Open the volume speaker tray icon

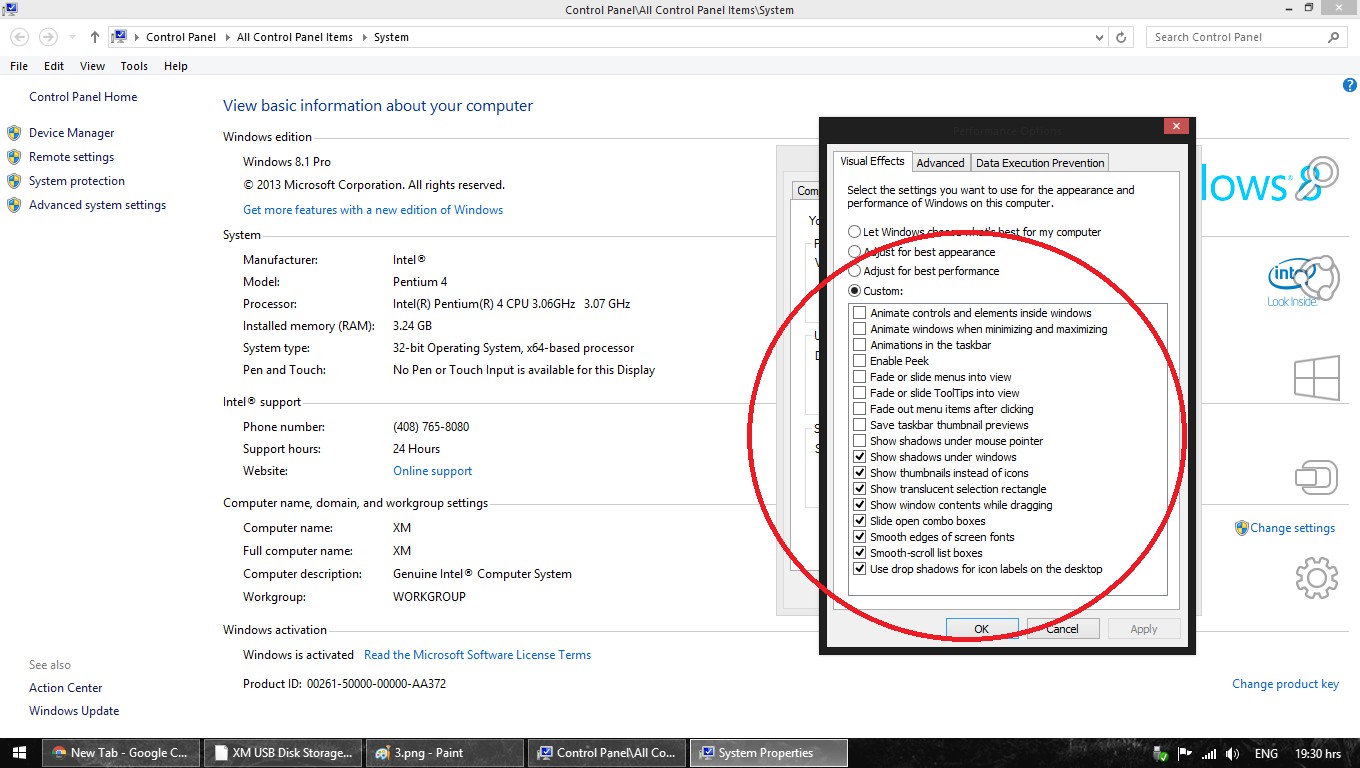[1233, 754]
